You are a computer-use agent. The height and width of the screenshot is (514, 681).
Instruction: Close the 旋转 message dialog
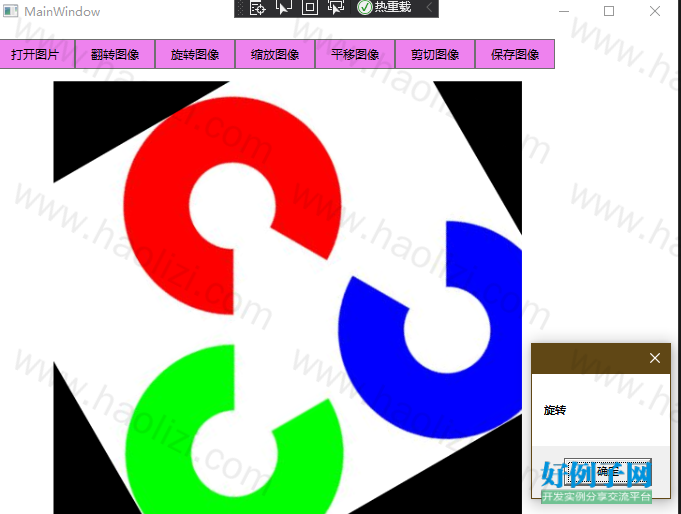(655, 358)
